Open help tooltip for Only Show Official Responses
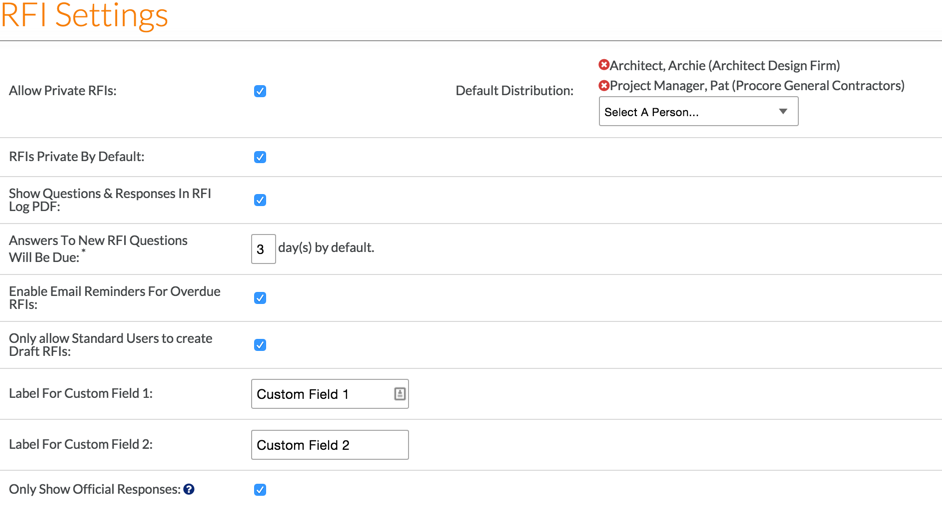Screen dimensions: 942x508 (189, 489)
